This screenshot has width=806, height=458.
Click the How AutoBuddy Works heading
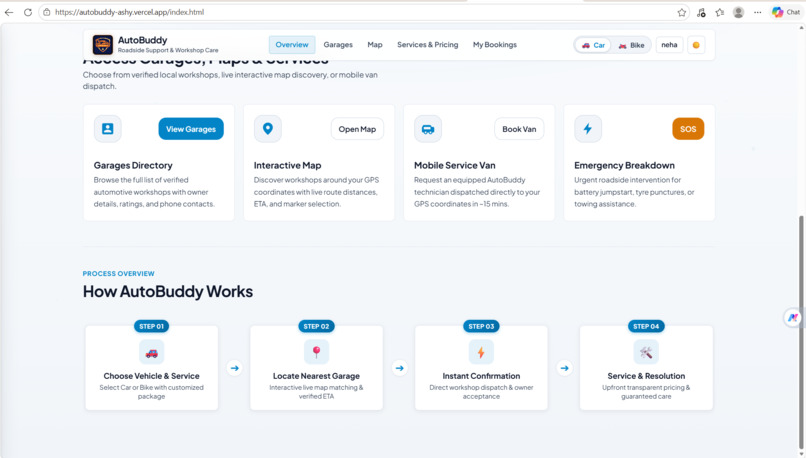coord(168,292)
